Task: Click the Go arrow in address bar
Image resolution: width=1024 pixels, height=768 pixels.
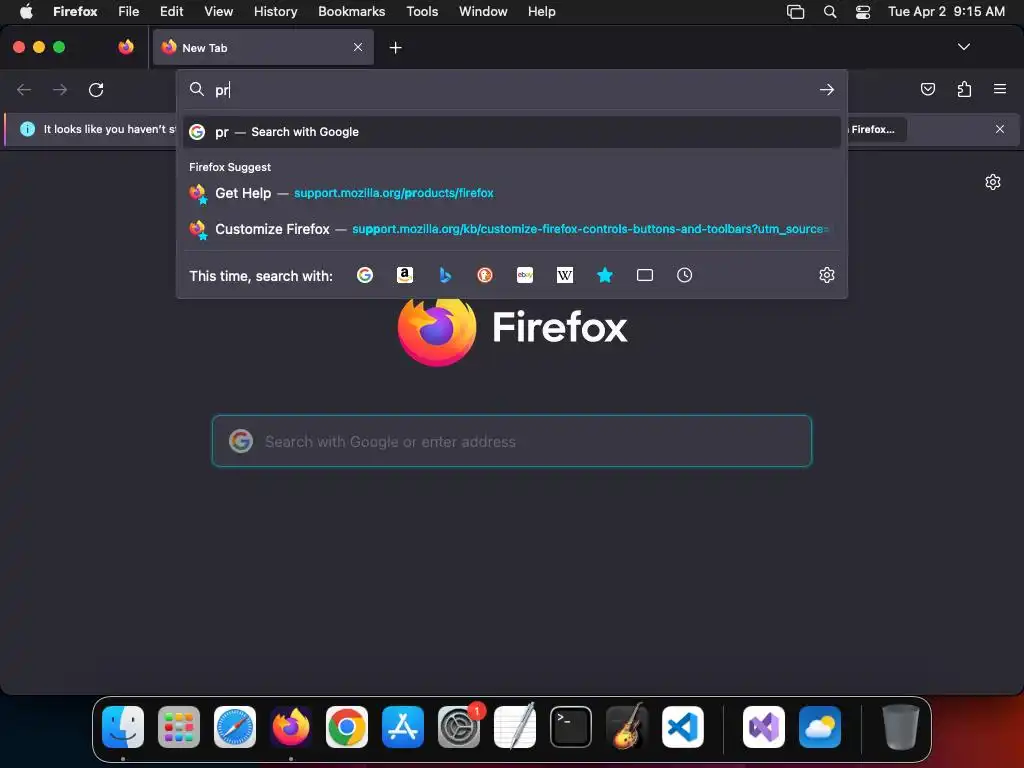Action: pyautogui.click(x=827, y=89)
